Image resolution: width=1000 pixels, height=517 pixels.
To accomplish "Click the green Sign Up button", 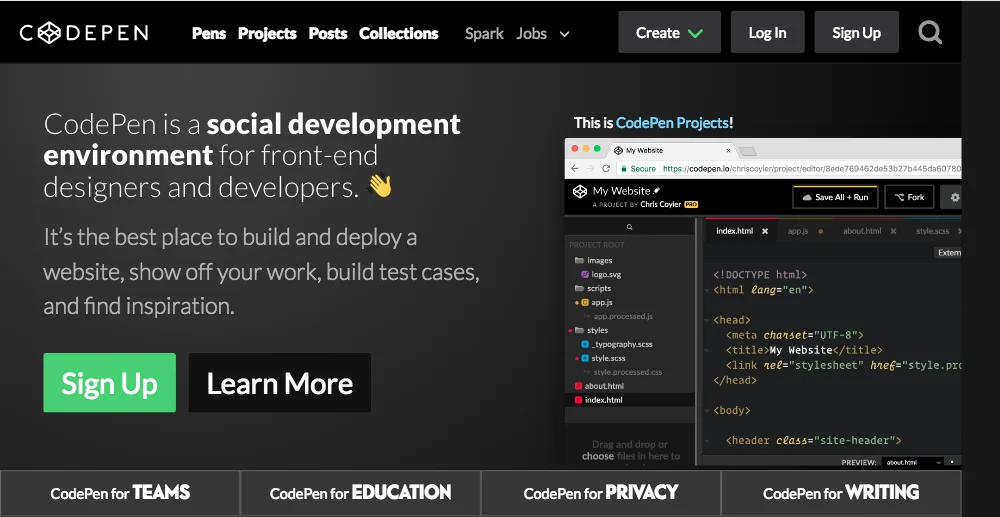I will click(110, 382).
